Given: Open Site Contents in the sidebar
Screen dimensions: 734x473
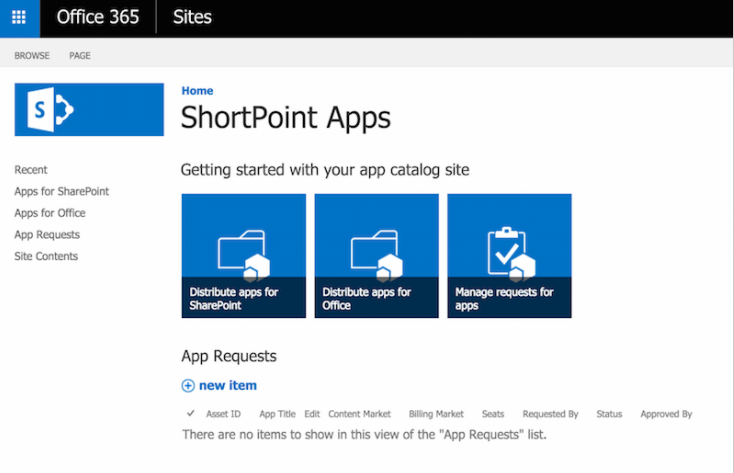Looking at the screenshot, I should 46,256.
